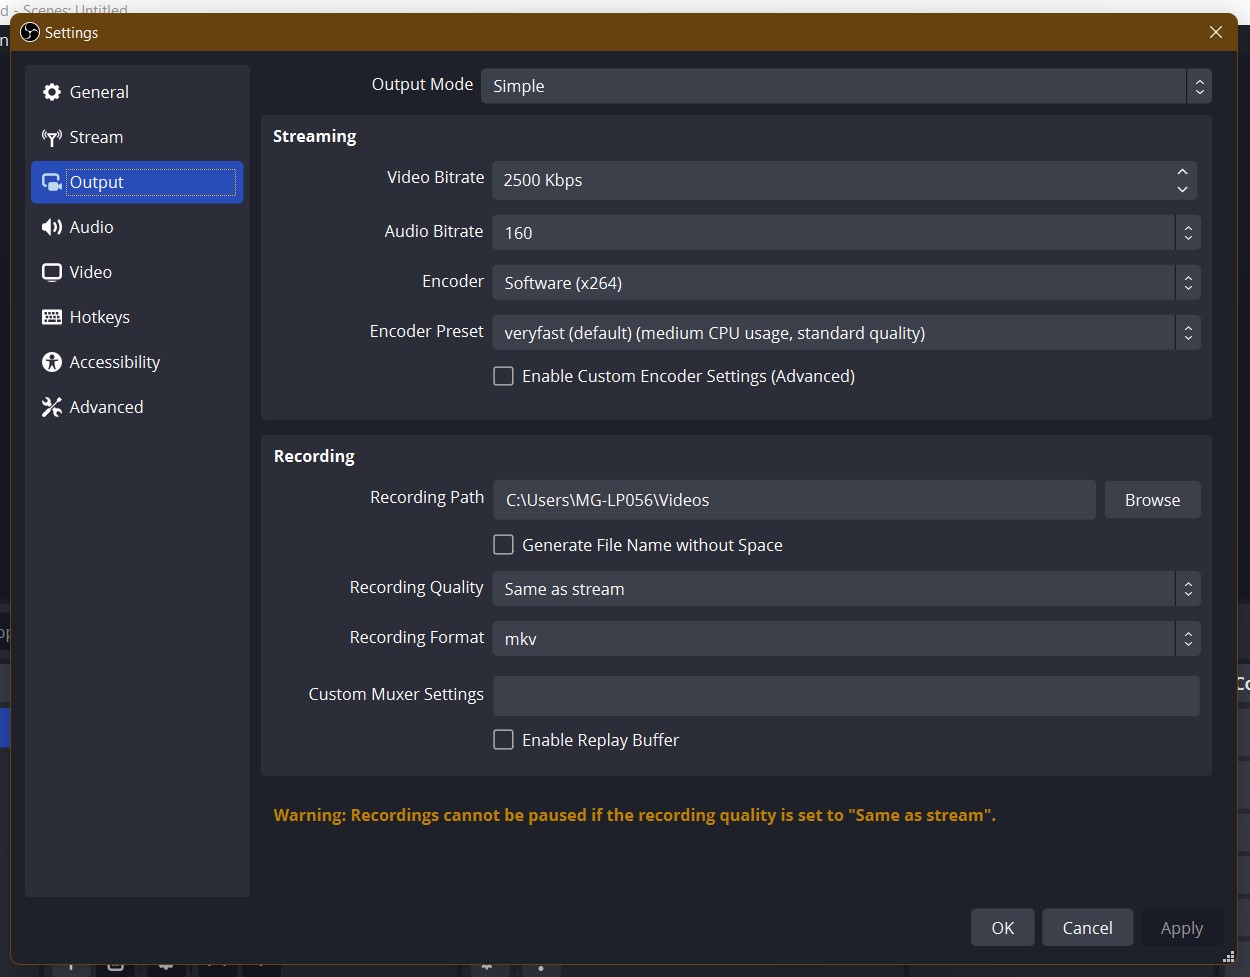Click the speaker icon beside Audio
Screen dimensions: 1250x977
[51, 227]
